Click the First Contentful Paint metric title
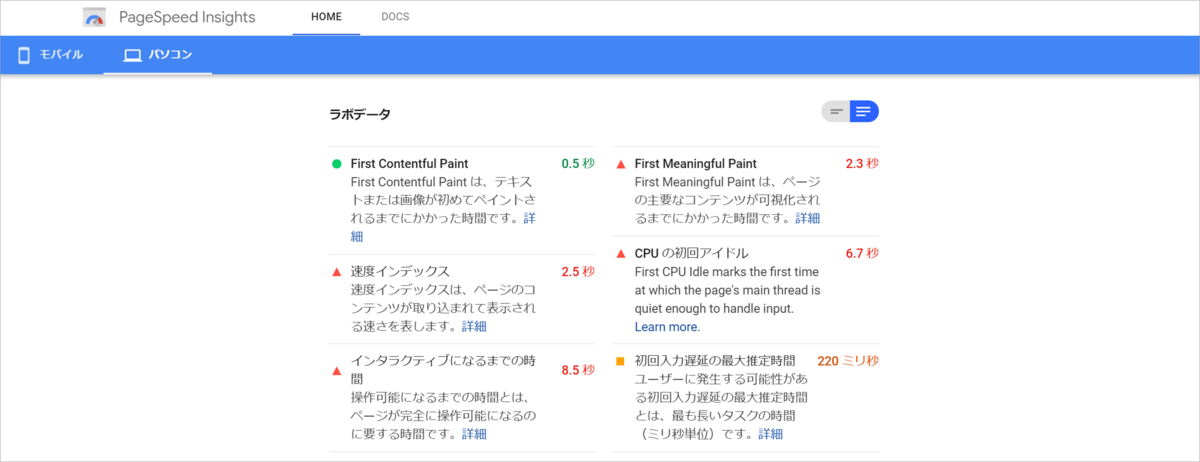Image resolution: width=1200 pixels, height=462 pixels. [410, 163]
